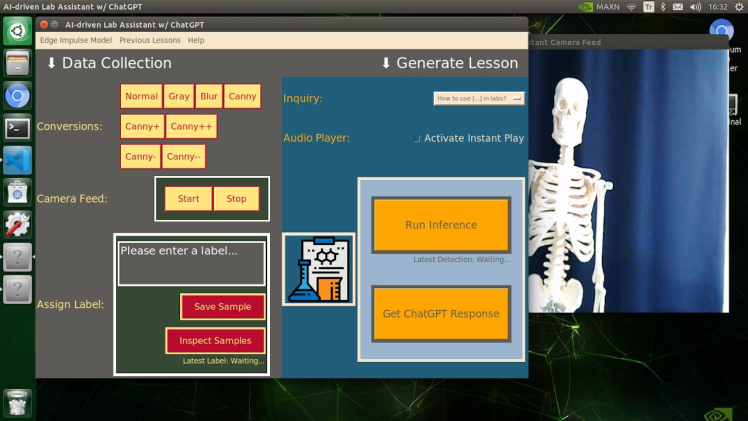
Task: Apply the Normal conversion
Action: pyautogui.click(x=141, y=96)
